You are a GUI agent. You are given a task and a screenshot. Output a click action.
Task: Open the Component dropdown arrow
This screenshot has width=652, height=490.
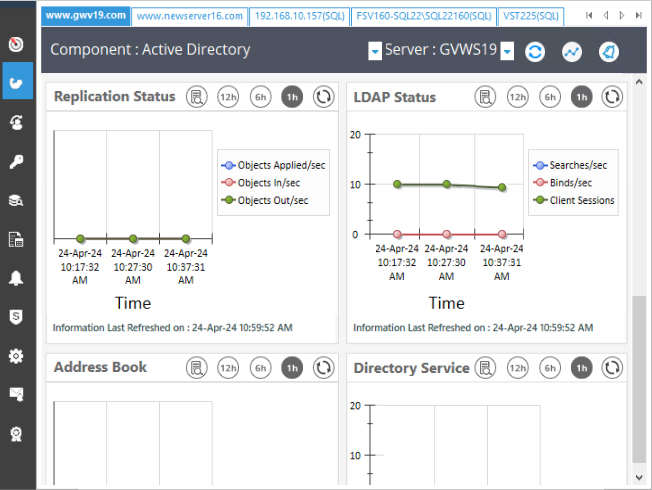click(375, 51)
